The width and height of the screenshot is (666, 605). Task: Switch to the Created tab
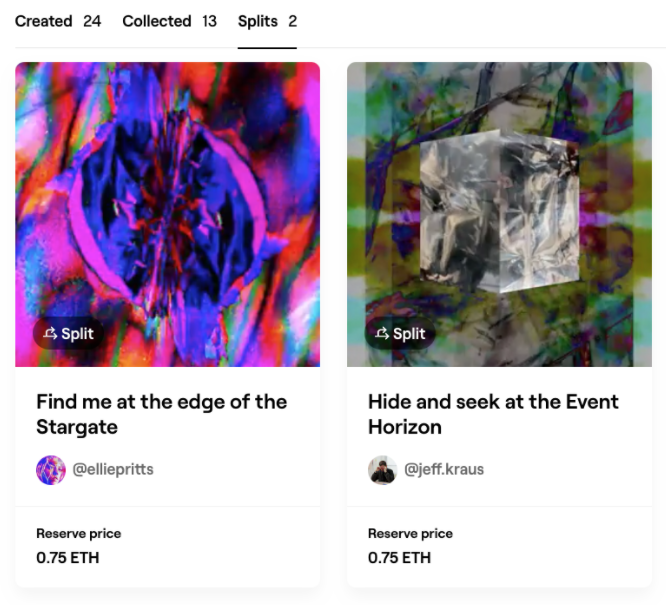point(44,21)
